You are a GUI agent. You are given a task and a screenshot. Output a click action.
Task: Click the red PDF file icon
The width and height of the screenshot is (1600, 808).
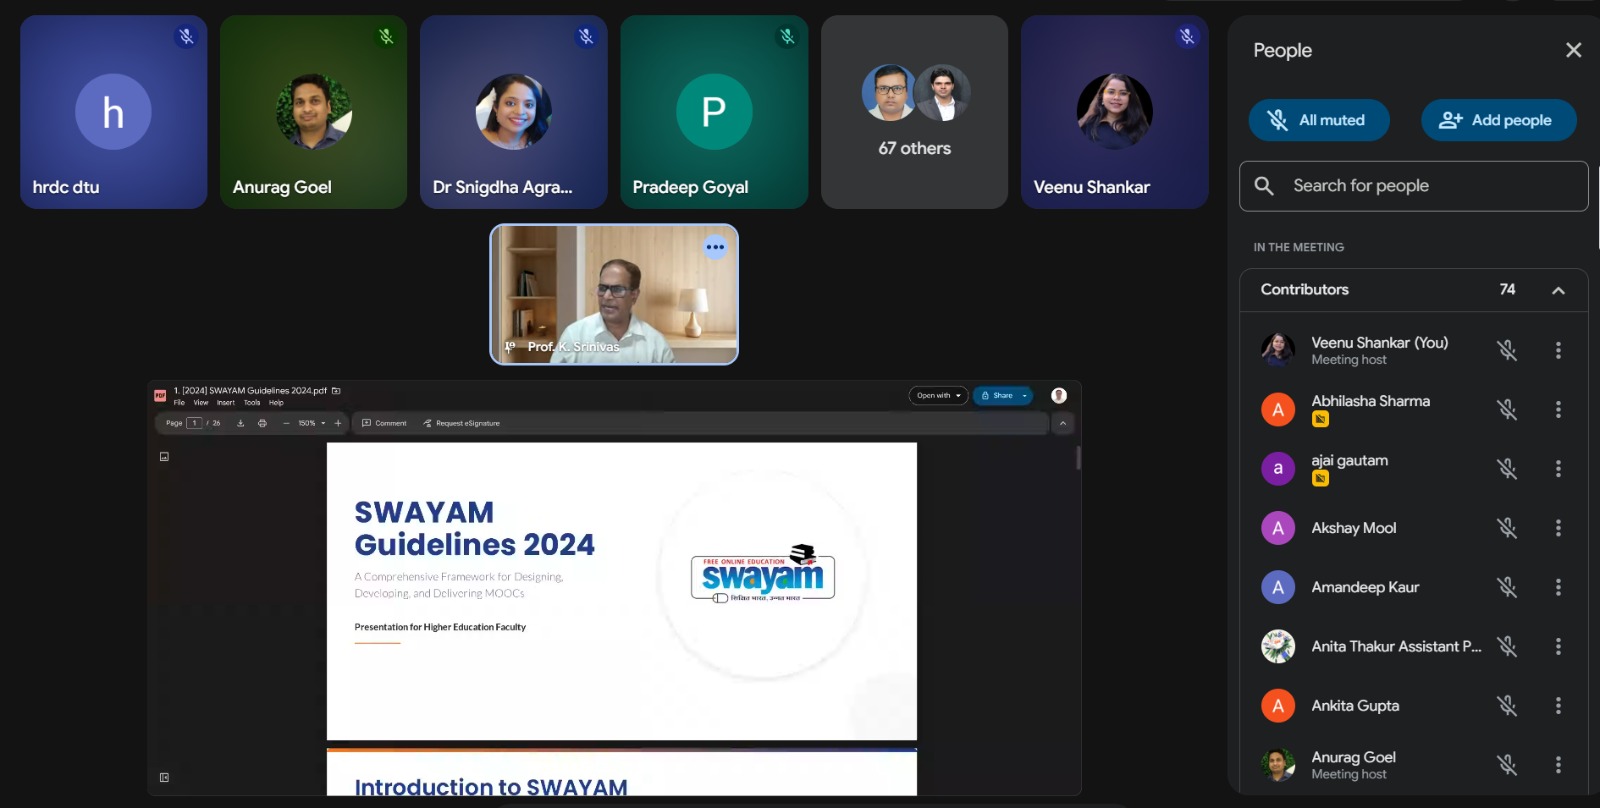[160, 396]
